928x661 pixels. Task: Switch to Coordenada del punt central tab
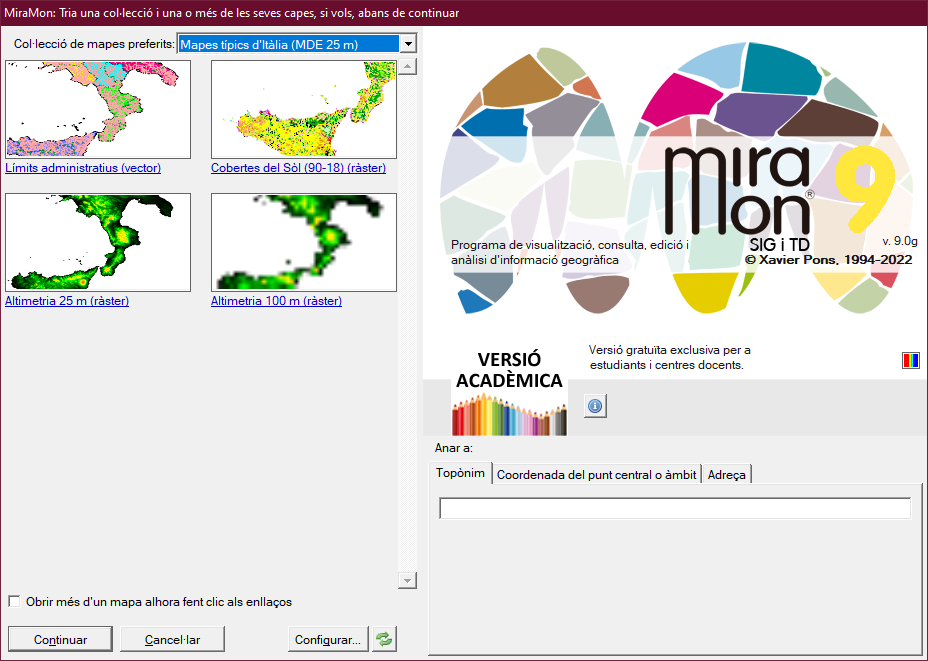click(x=597, y=475)
